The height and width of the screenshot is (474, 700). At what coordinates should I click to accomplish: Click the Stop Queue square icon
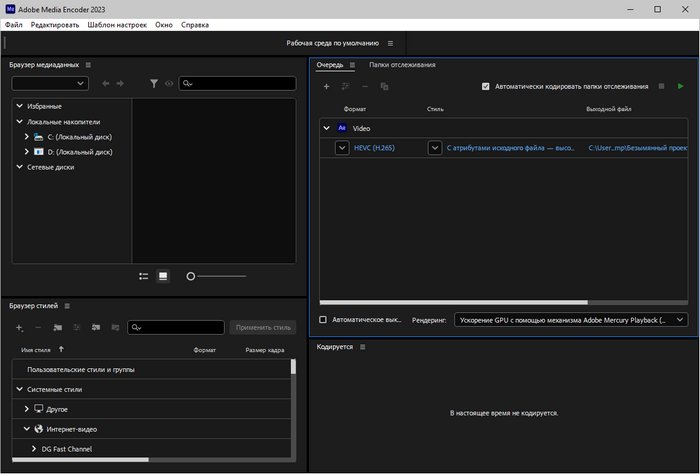coord(662,86)
